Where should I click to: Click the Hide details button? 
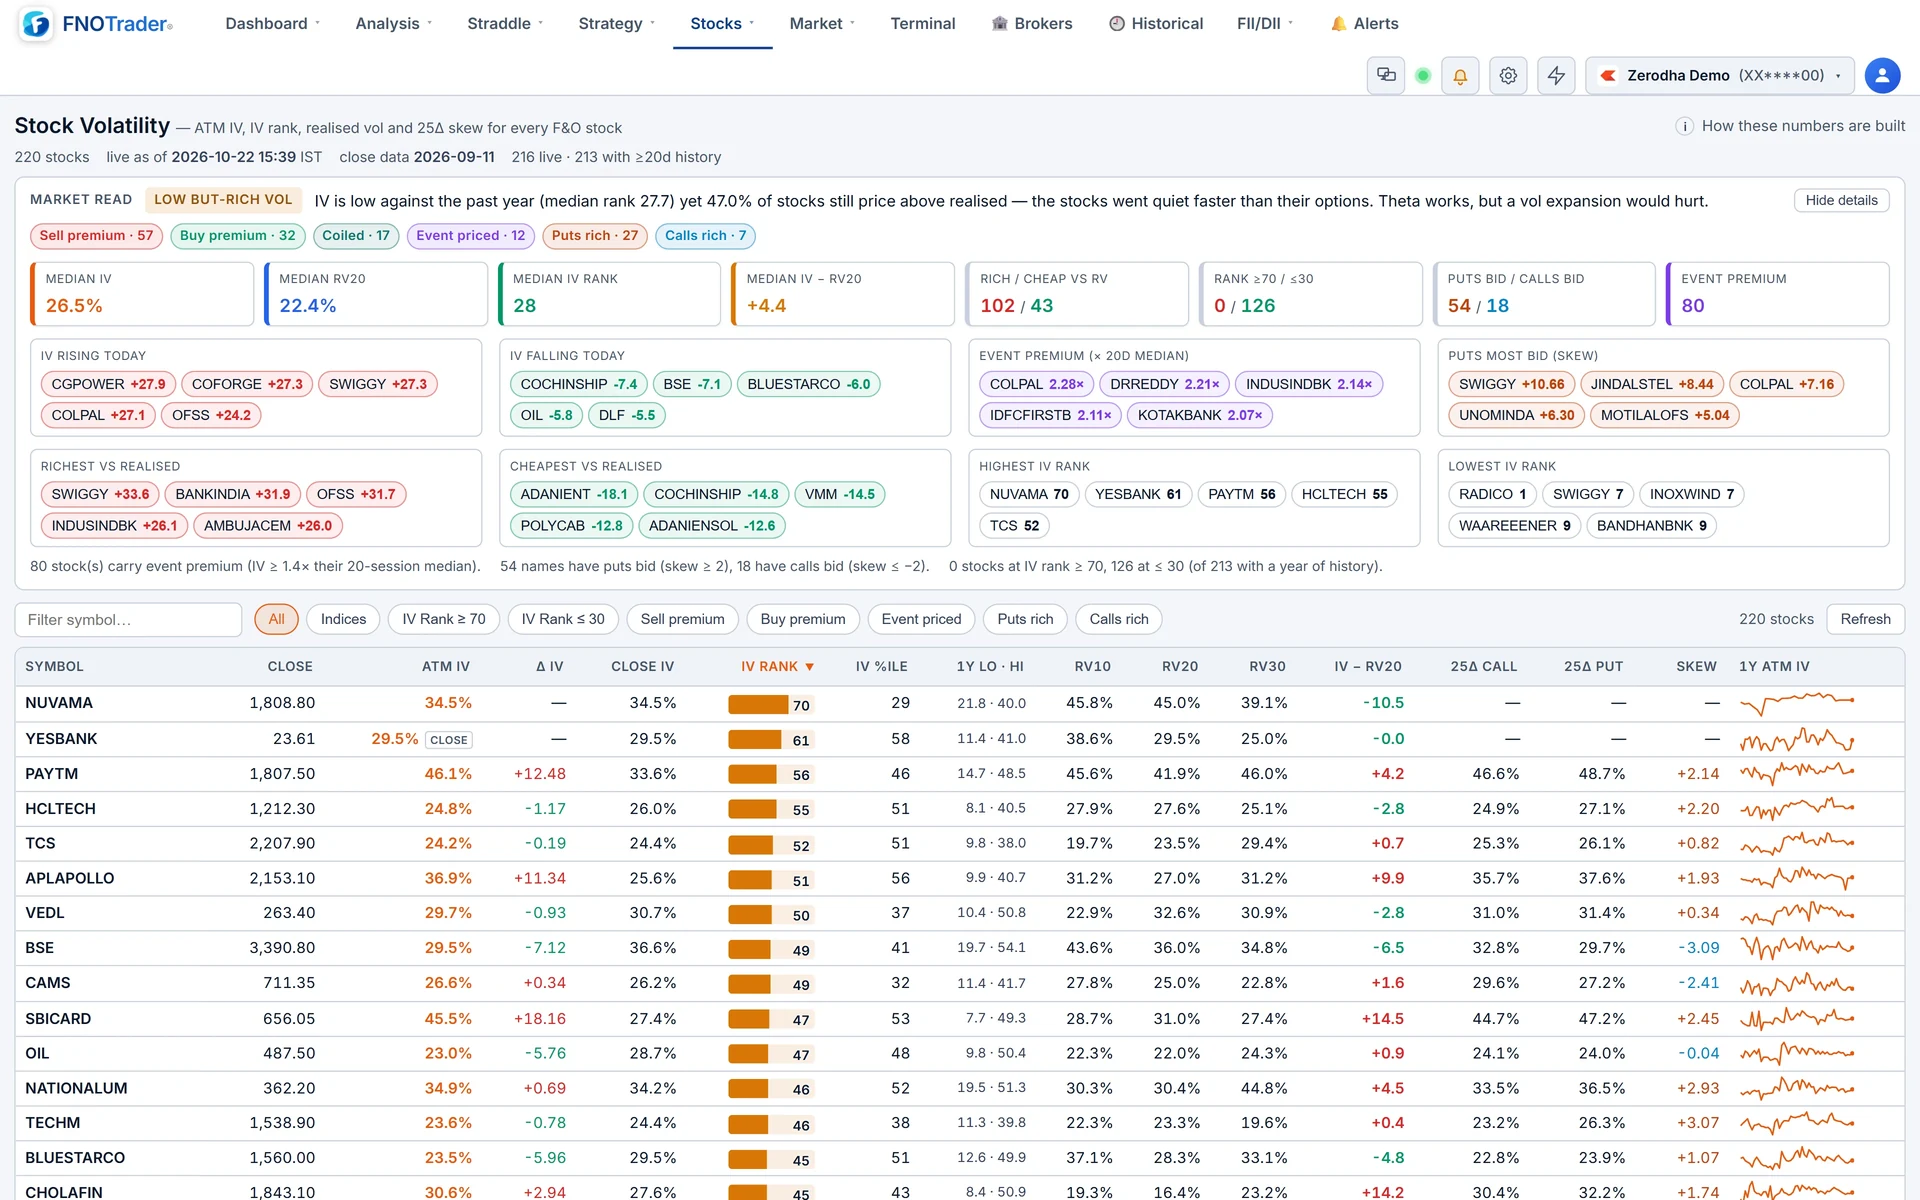(1841, 200)
